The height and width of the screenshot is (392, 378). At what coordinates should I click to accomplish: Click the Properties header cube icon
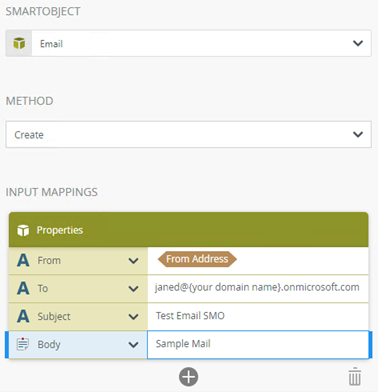(23, 230)
